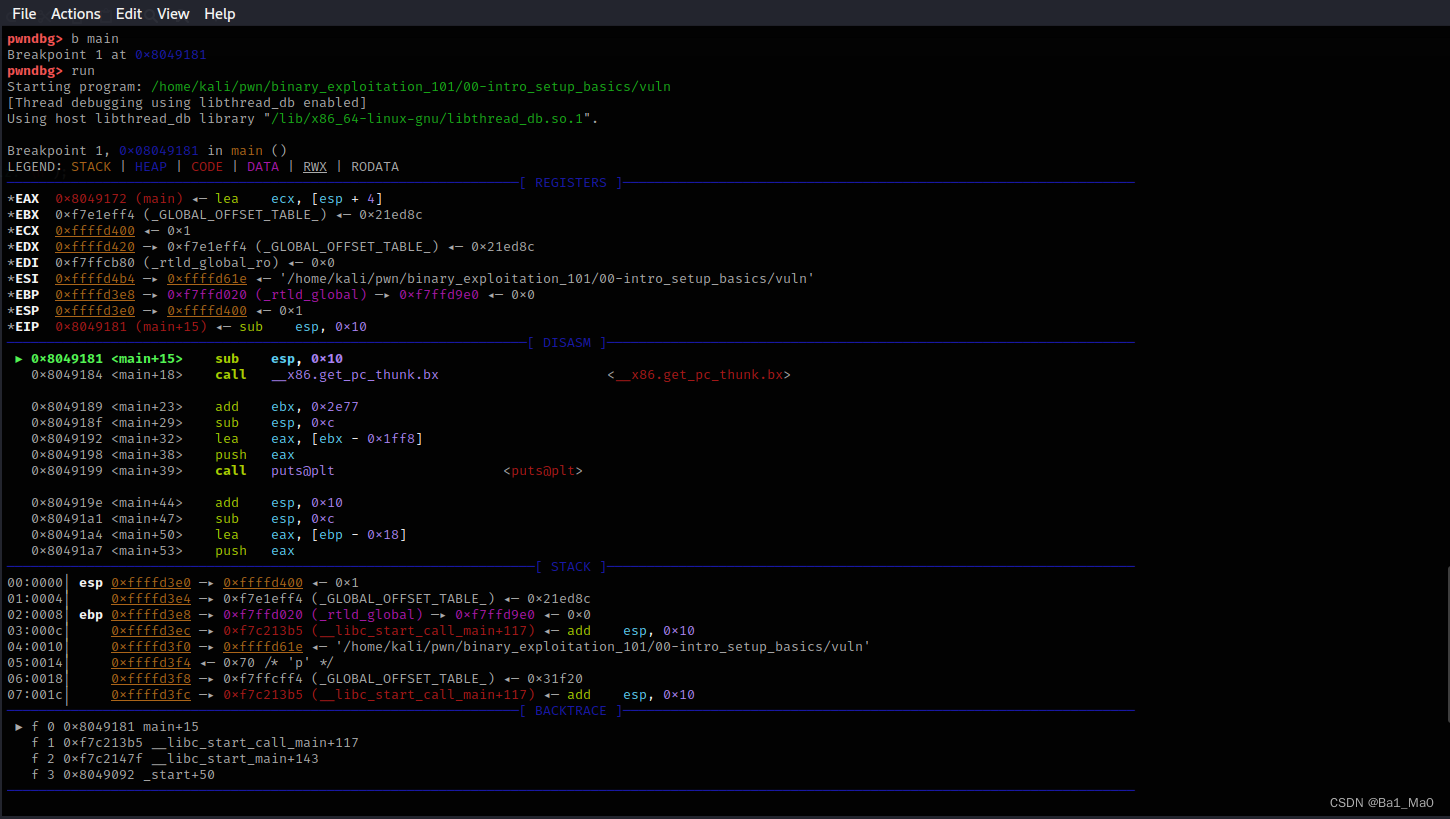Click the *EDI register name
Viewport: 1450px width, 819px height.
click(x=23, y=263)
